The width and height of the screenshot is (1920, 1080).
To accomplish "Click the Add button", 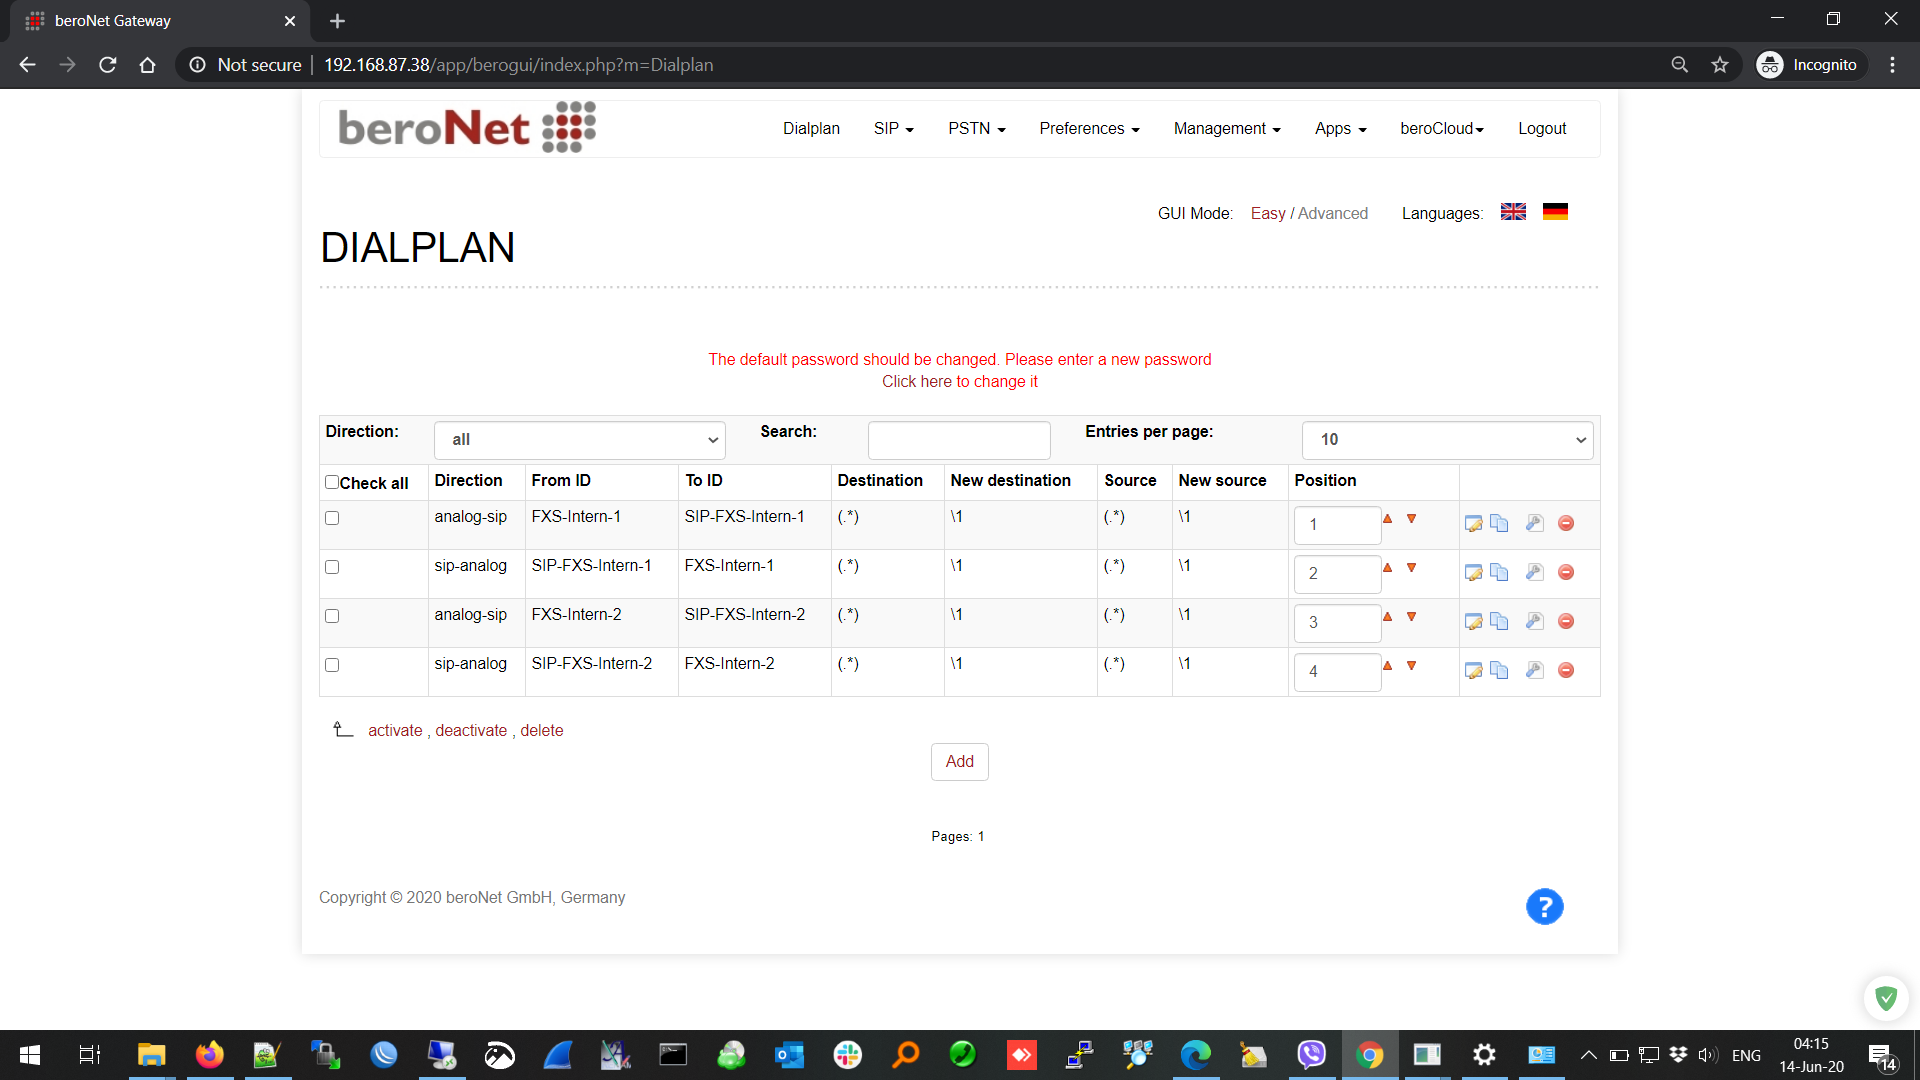I will coord(959,762).
